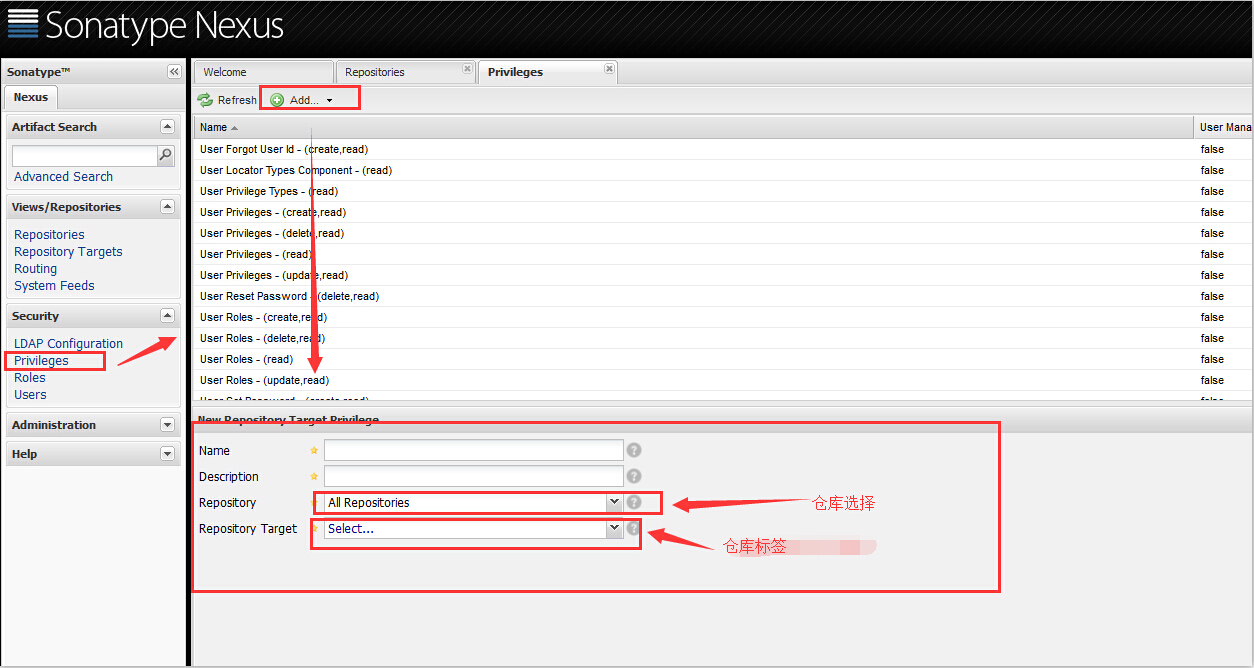
Task: Select the Nexus sidebar tab
Action: pos(31,97)
